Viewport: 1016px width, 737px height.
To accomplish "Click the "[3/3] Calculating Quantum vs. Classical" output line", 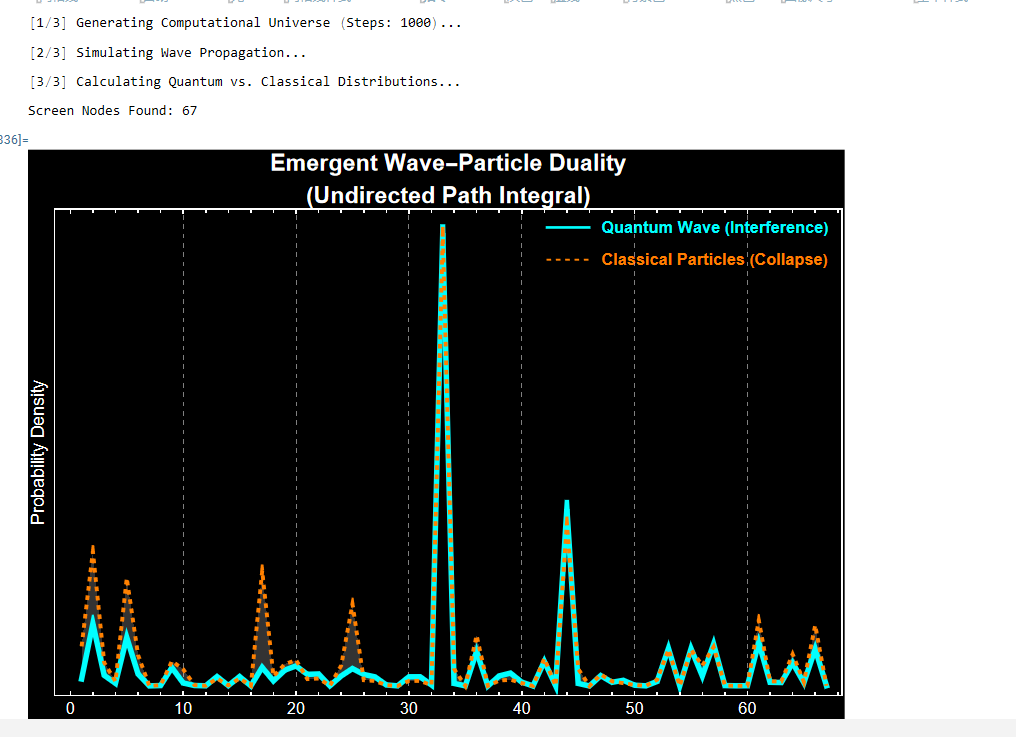I will coord(245,81).
